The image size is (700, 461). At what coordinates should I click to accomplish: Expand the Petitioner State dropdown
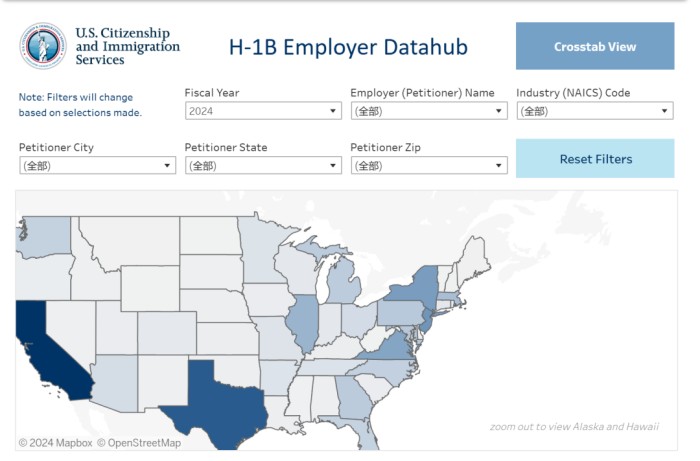[263, 165]
